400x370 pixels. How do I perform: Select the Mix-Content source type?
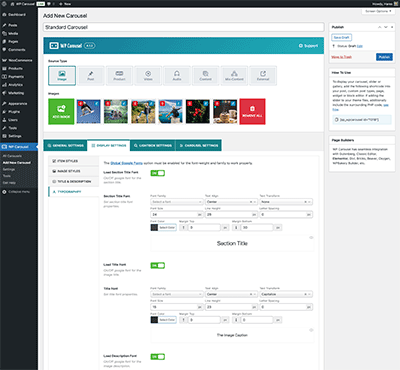(234, 76)
